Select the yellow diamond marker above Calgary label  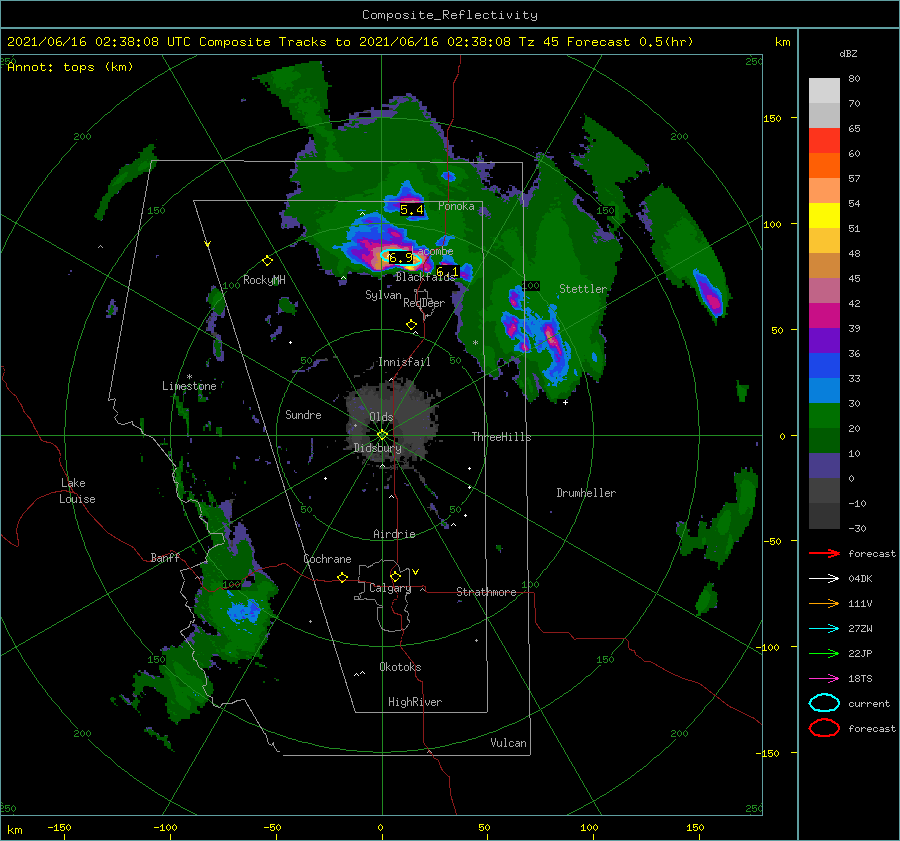pos(395,576)
